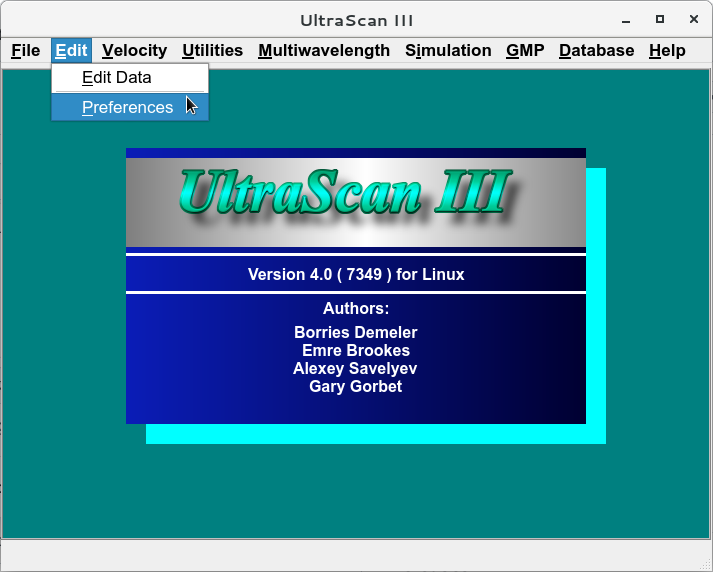
Task: Open the Simulation menu
Action: tap(448, 50)
